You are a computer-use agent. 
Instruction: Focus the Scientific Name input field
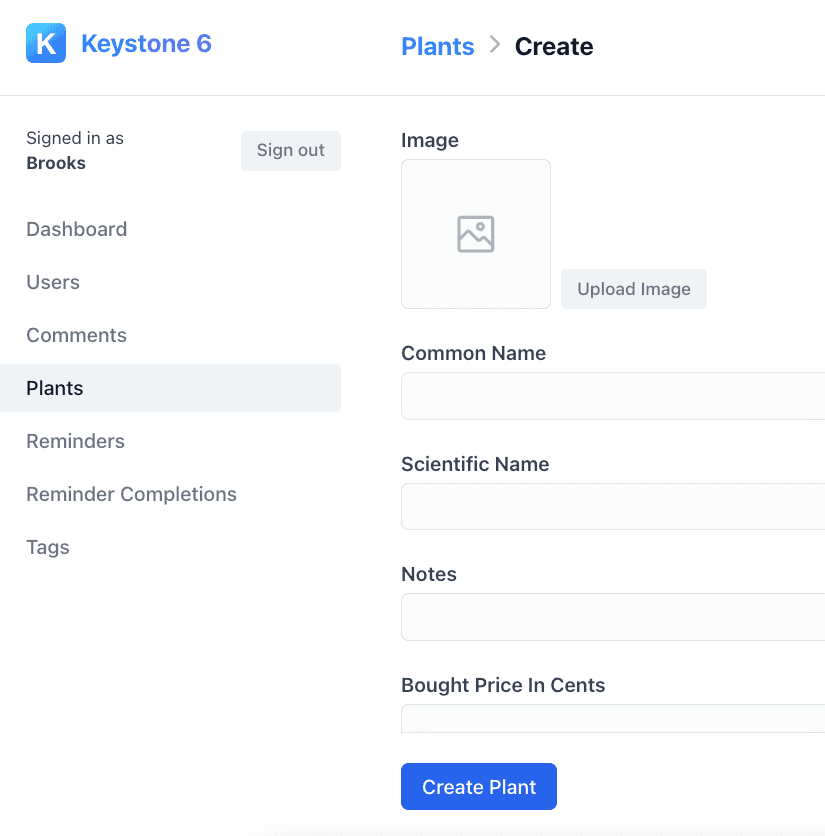[x=613, y=507]
